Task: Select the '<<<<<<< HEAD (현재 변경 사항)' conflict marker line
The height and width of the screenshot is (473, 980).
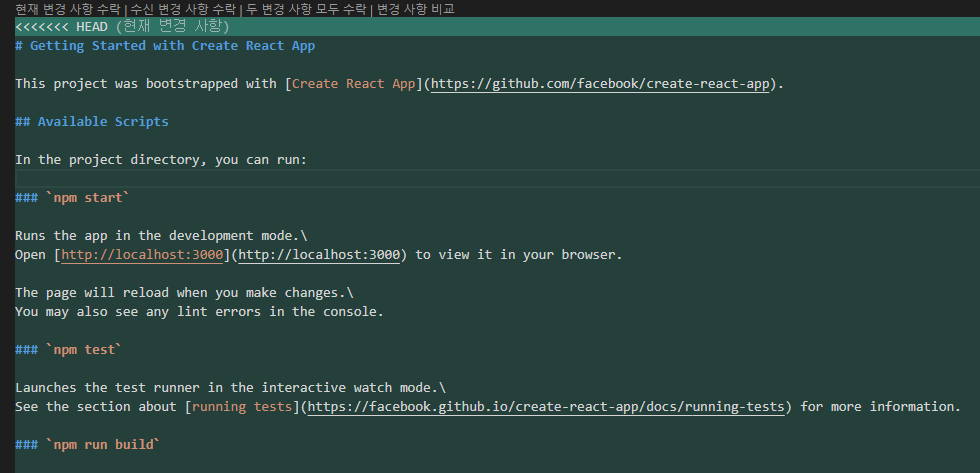Action: 498,27
